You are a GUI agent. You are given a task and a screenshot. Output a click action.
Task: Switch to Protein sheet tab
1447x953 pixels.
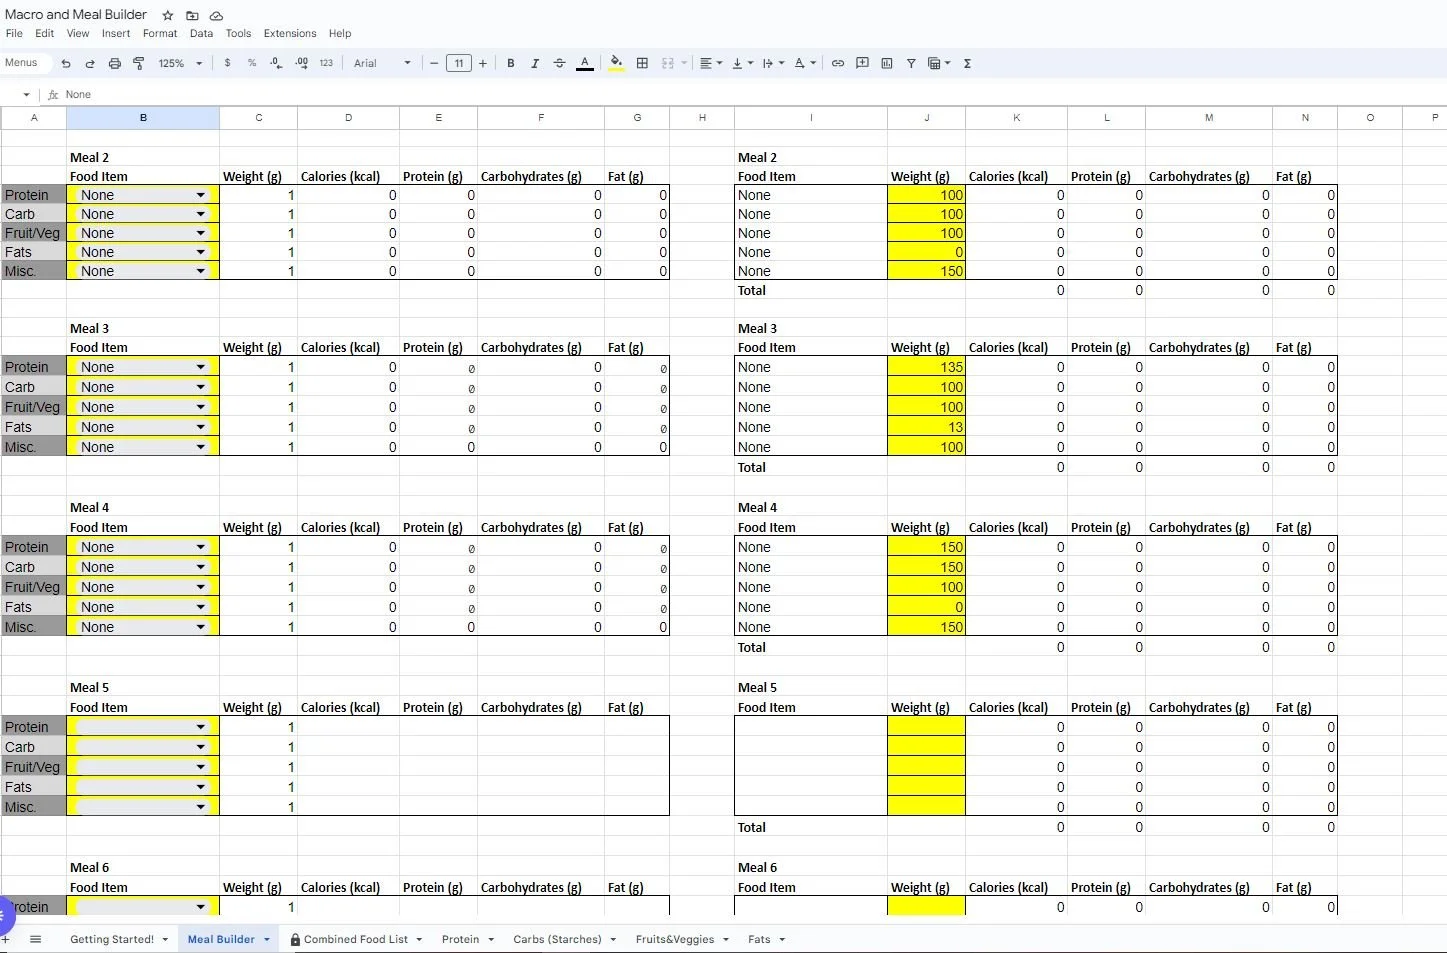[460, 939]
